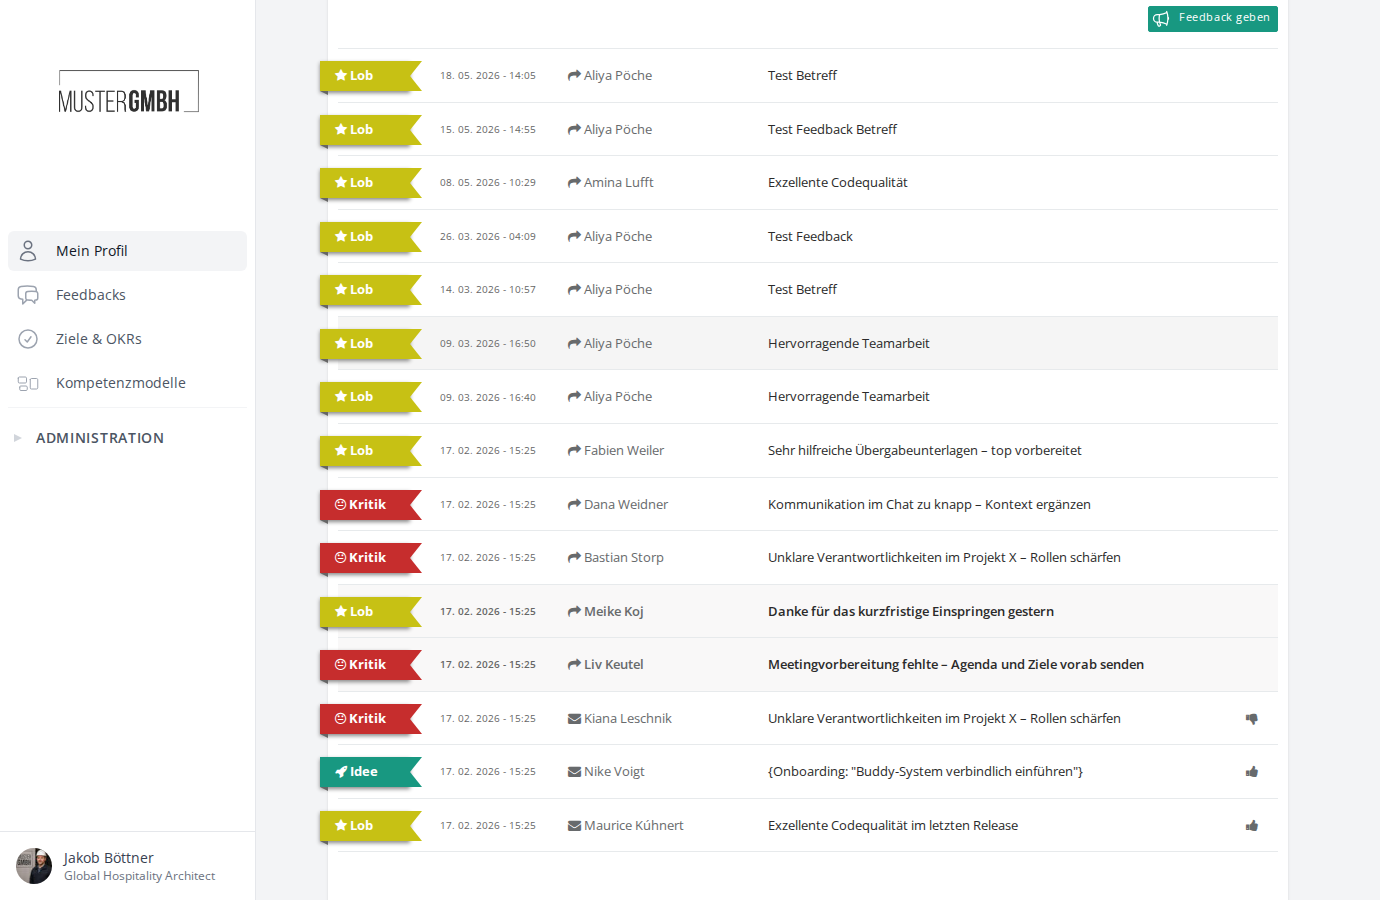Viewport: 1380px width, 900px height.
Task: Click the Feedbacks chat bubble icon
Action: point(28,295)
